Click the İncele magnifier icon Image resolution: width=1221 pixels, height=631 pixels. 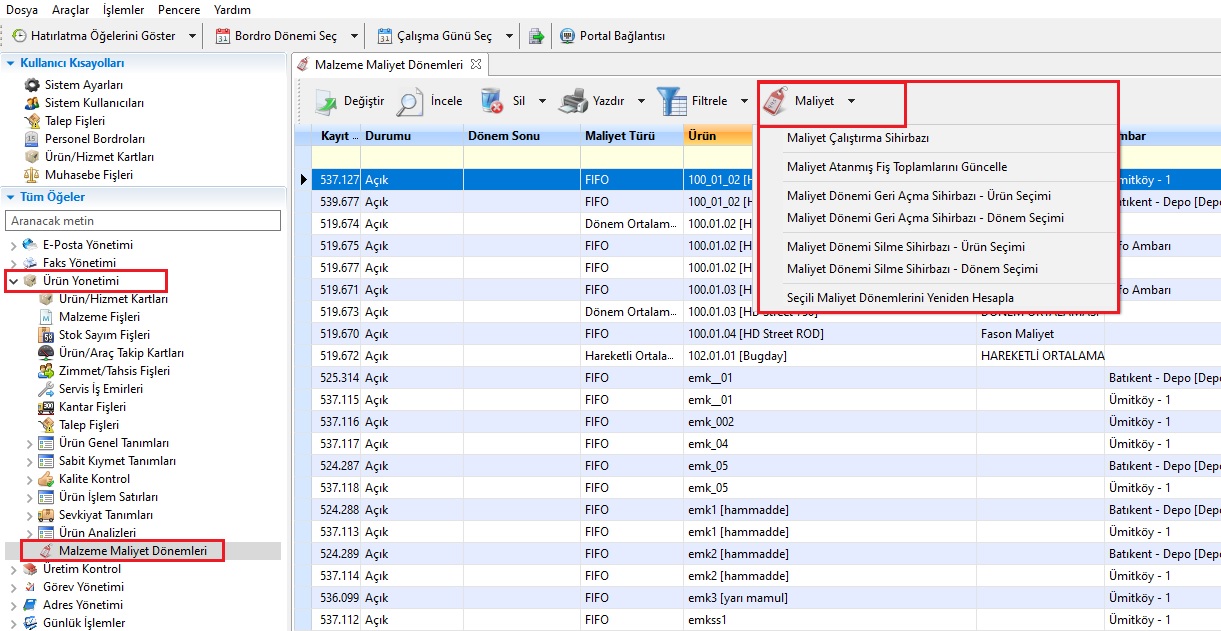pyautogui.click(x=410, y=101)
